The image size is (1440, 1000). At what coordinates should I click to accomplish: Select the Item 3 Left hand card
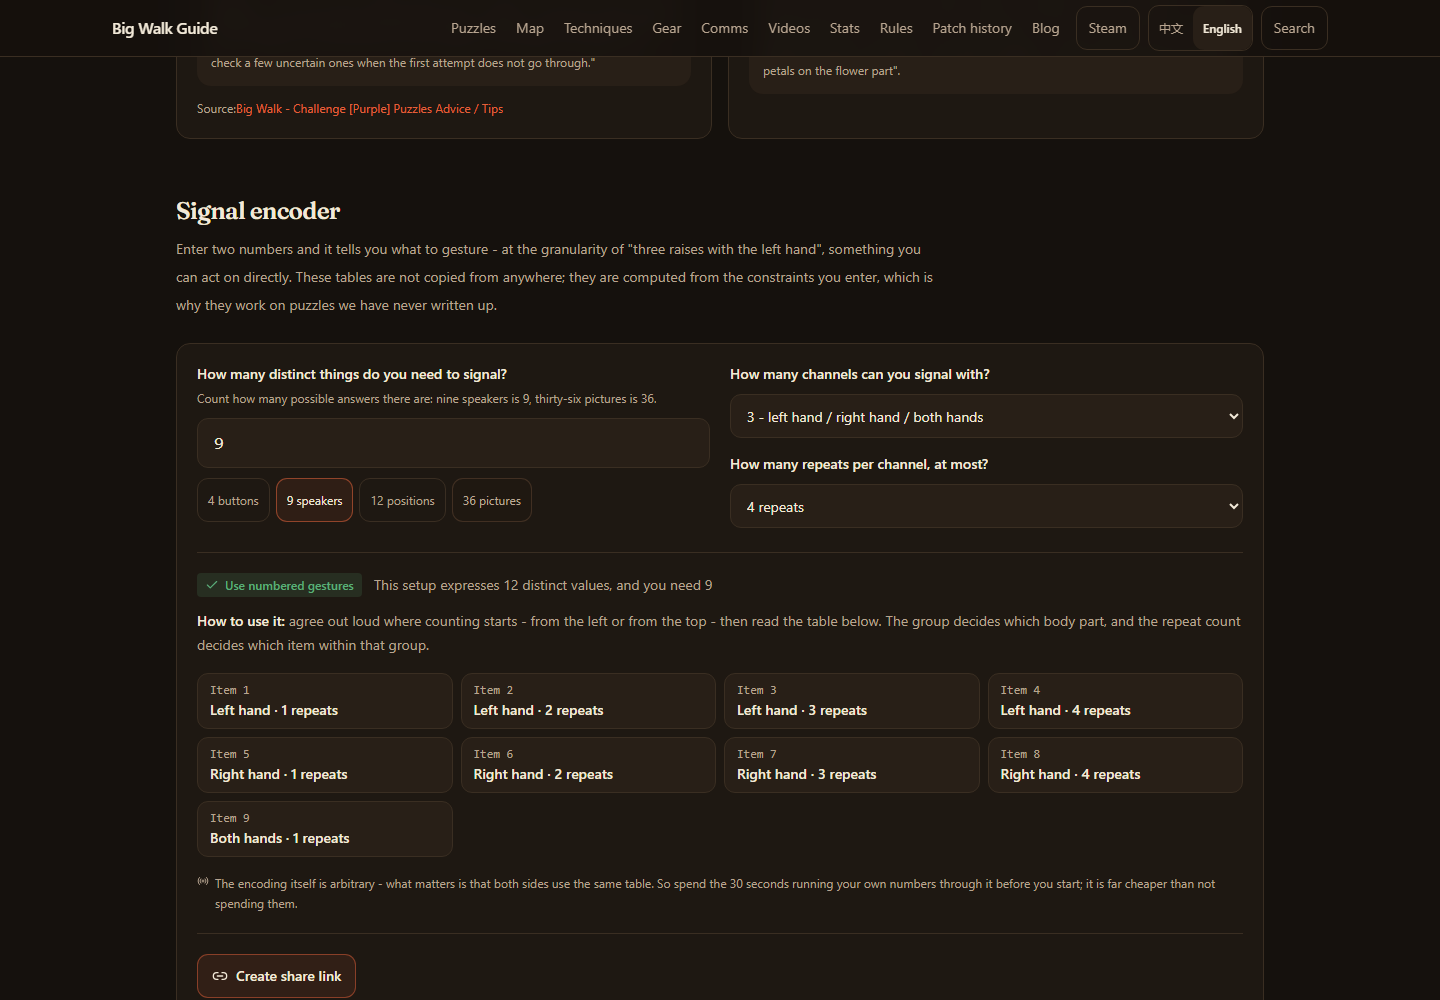(852, 701)
